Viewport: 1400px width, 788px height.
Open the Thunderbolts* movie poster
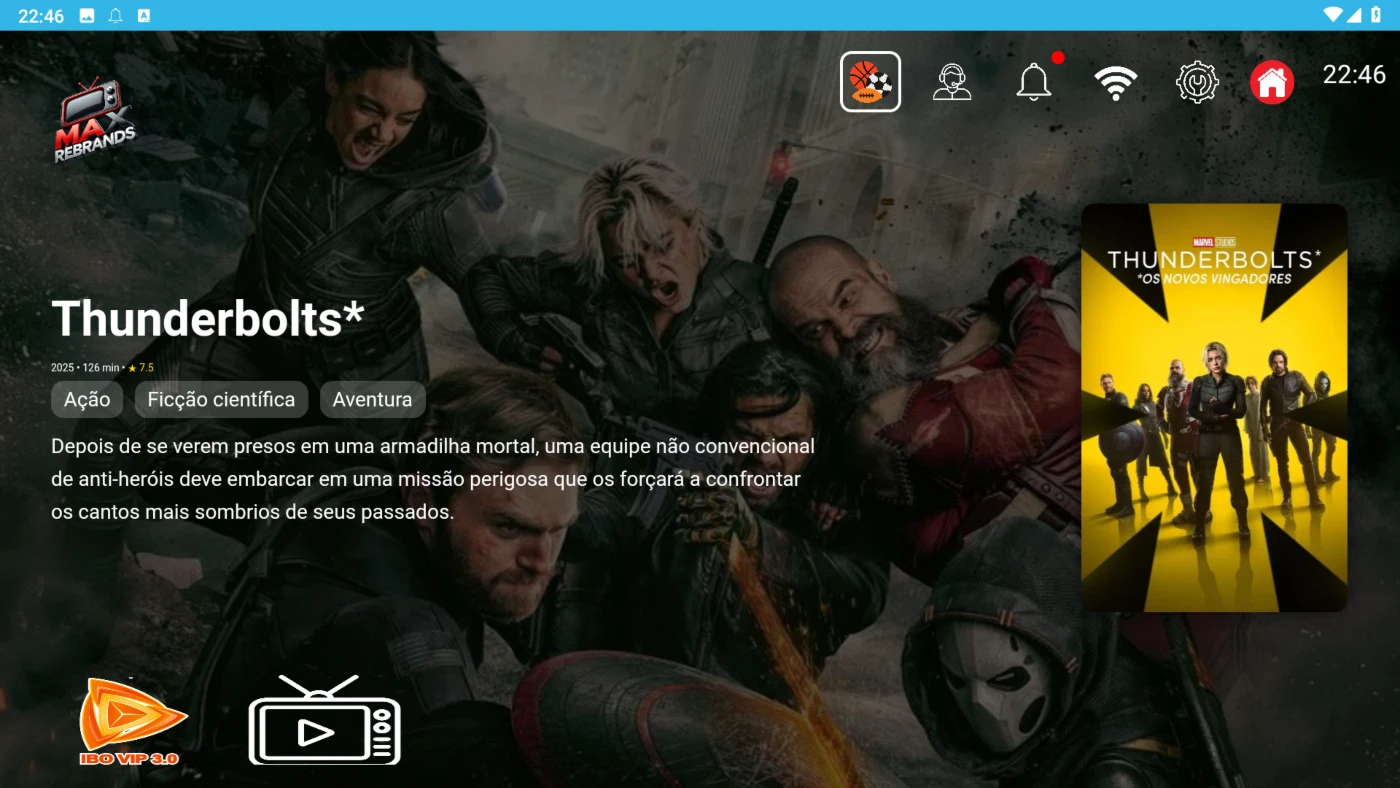click(1214, 407)
